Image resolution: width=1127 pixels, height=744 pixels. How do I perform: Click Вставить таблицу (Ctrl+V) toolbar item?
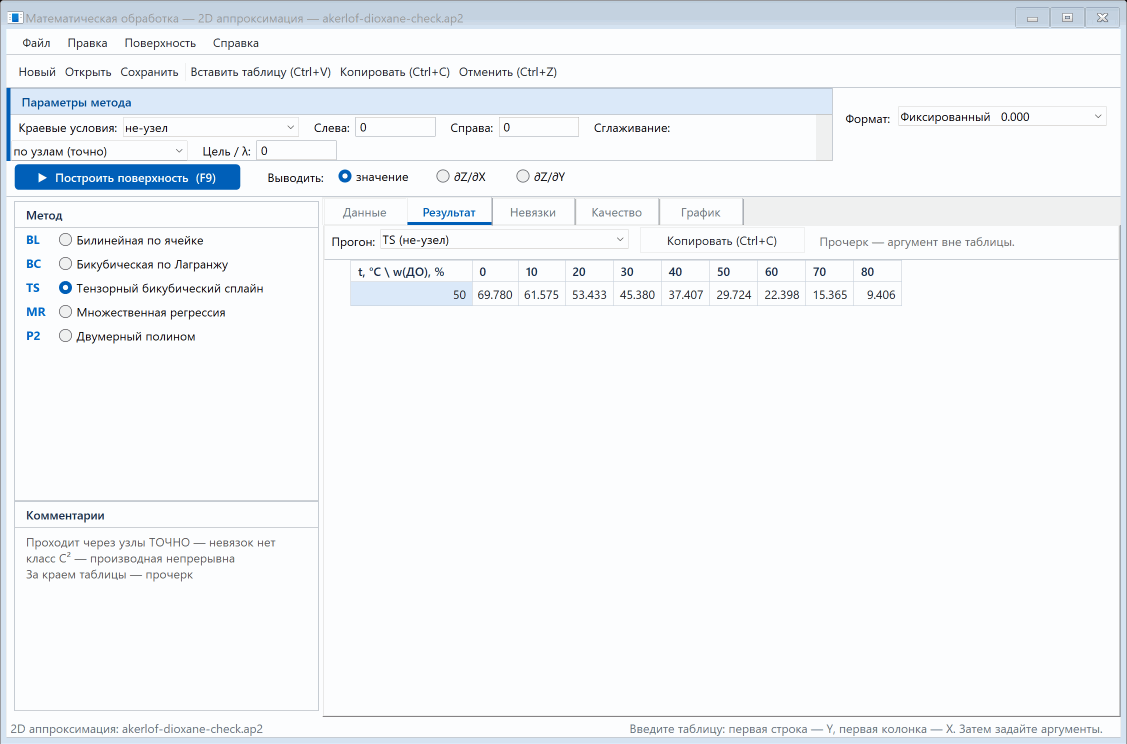coord(260,72)
